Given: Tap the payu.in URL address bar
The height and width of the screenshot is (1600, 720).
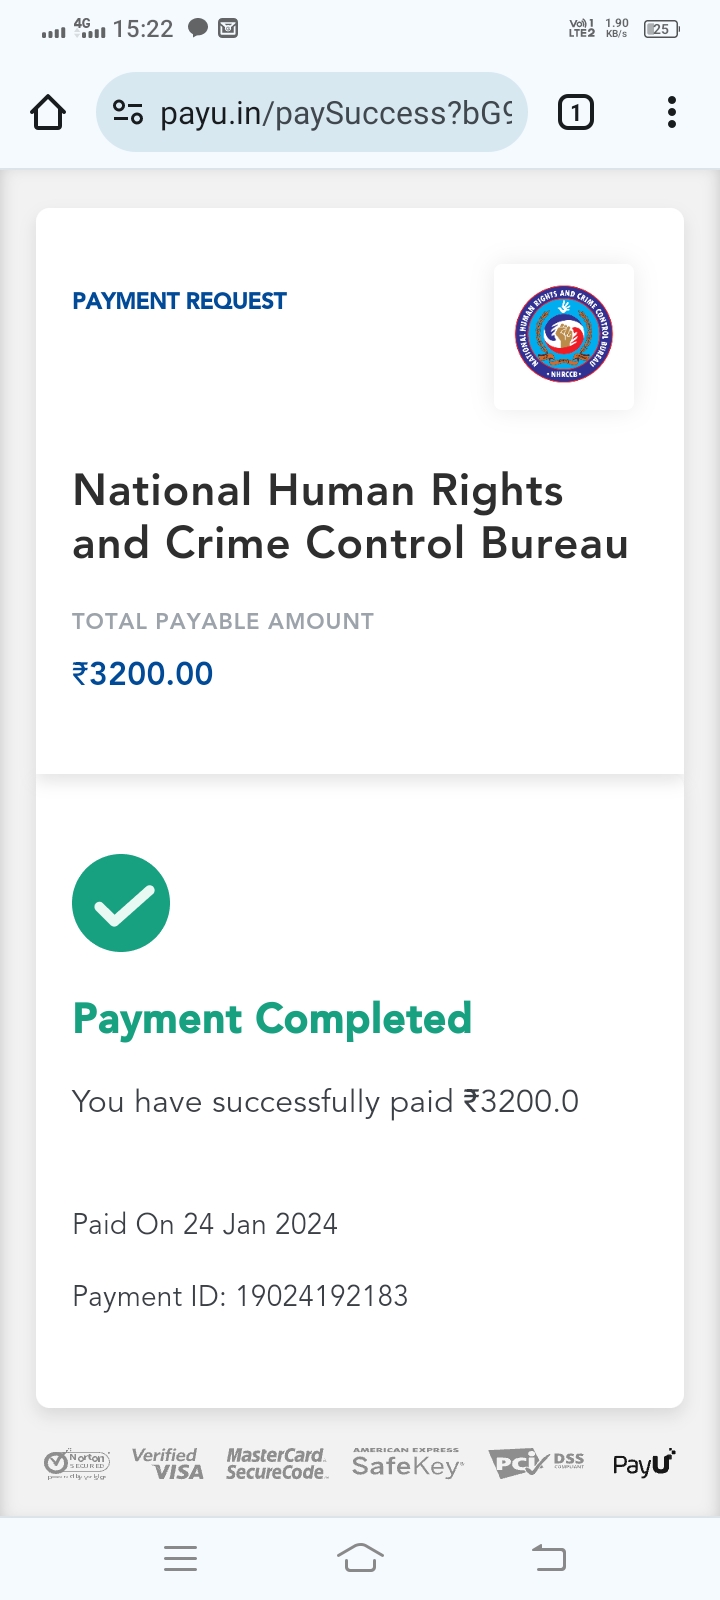Looking at the screenshot, I should (x=336, y=113).
